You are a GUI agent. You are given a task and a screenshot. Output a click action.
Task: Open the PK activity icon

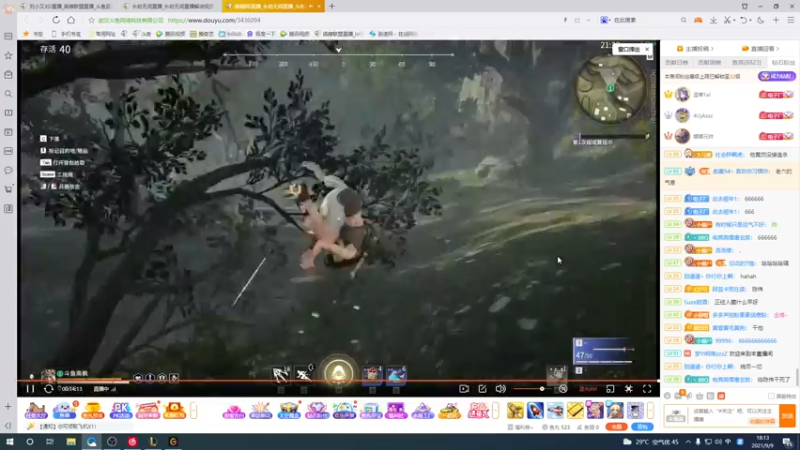[x=120, y=410]
